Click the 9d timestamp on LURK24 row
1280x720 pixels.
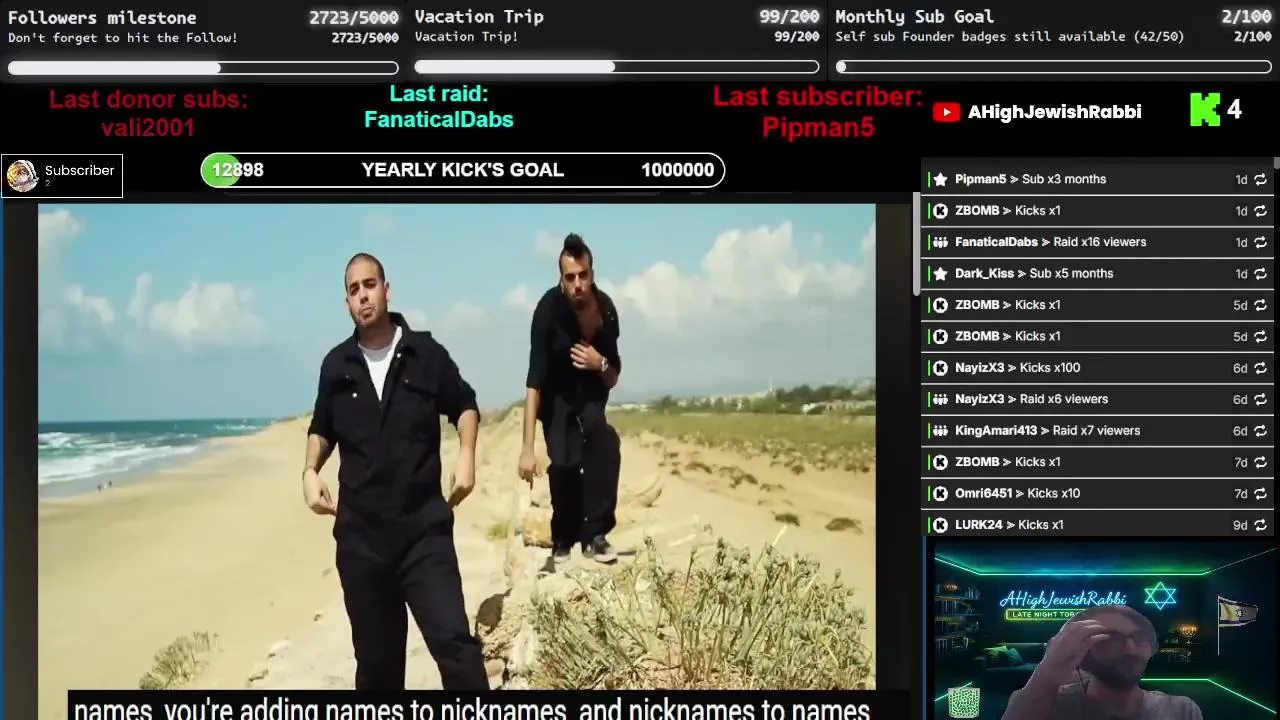click(x=1240, y=525)
